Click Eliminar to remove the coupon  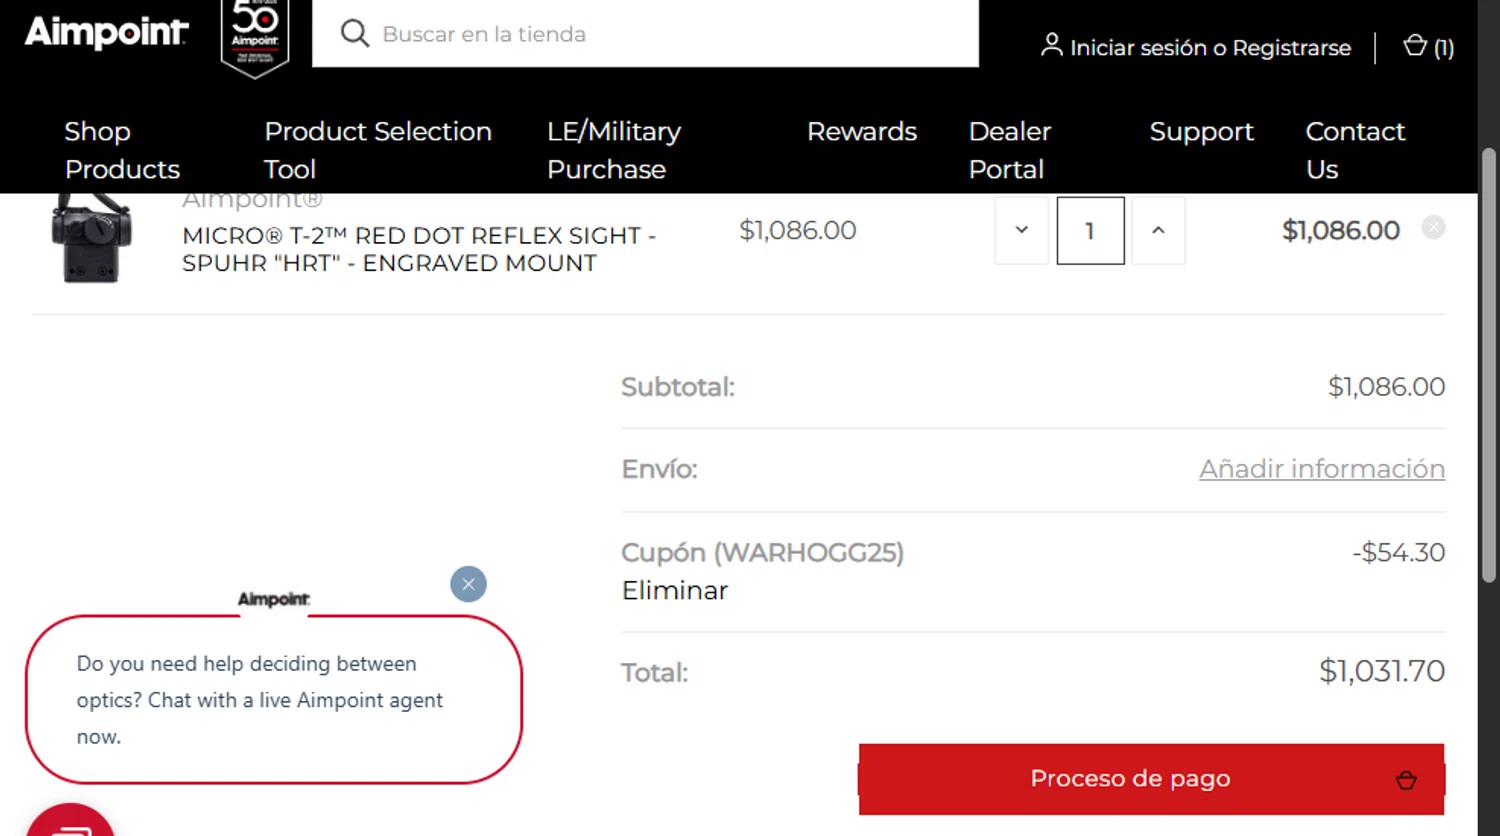click(675, 590)
